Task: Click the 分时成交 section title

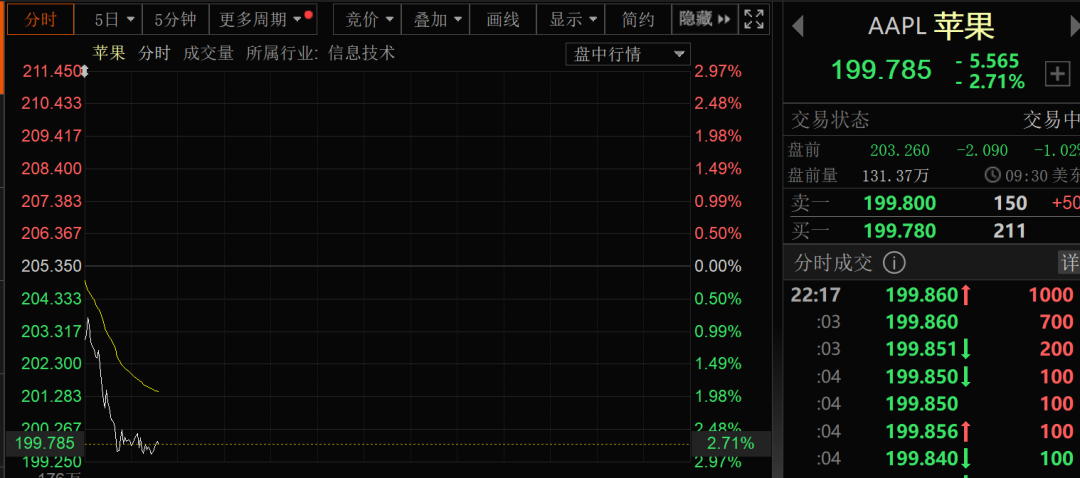Action: 833,262
